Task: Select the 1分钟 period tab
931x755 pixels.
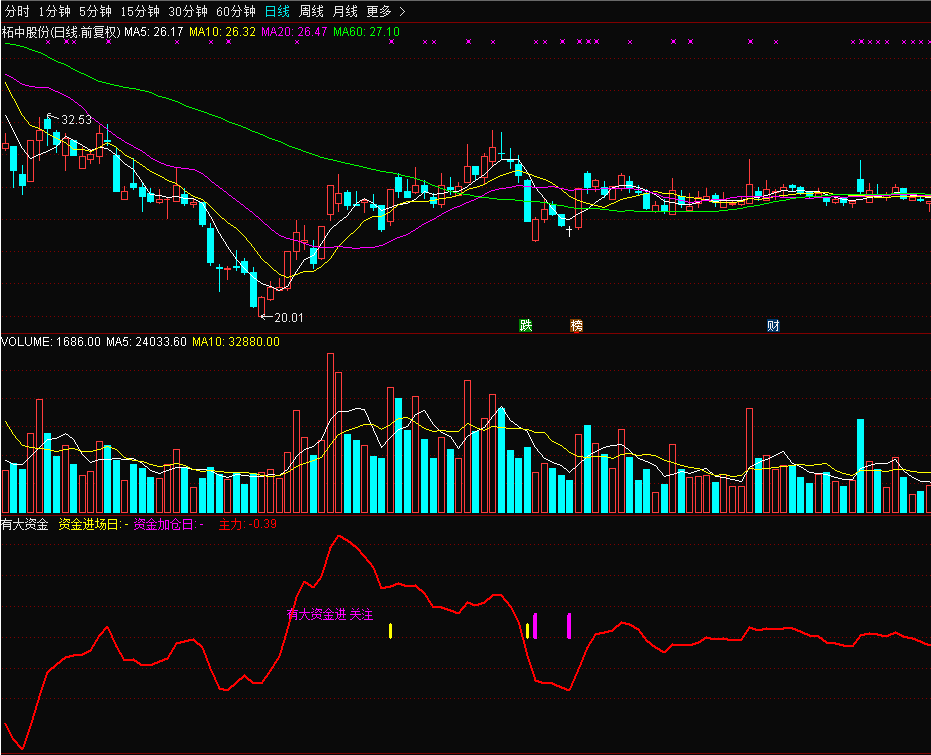Action: tap(54, 11)
